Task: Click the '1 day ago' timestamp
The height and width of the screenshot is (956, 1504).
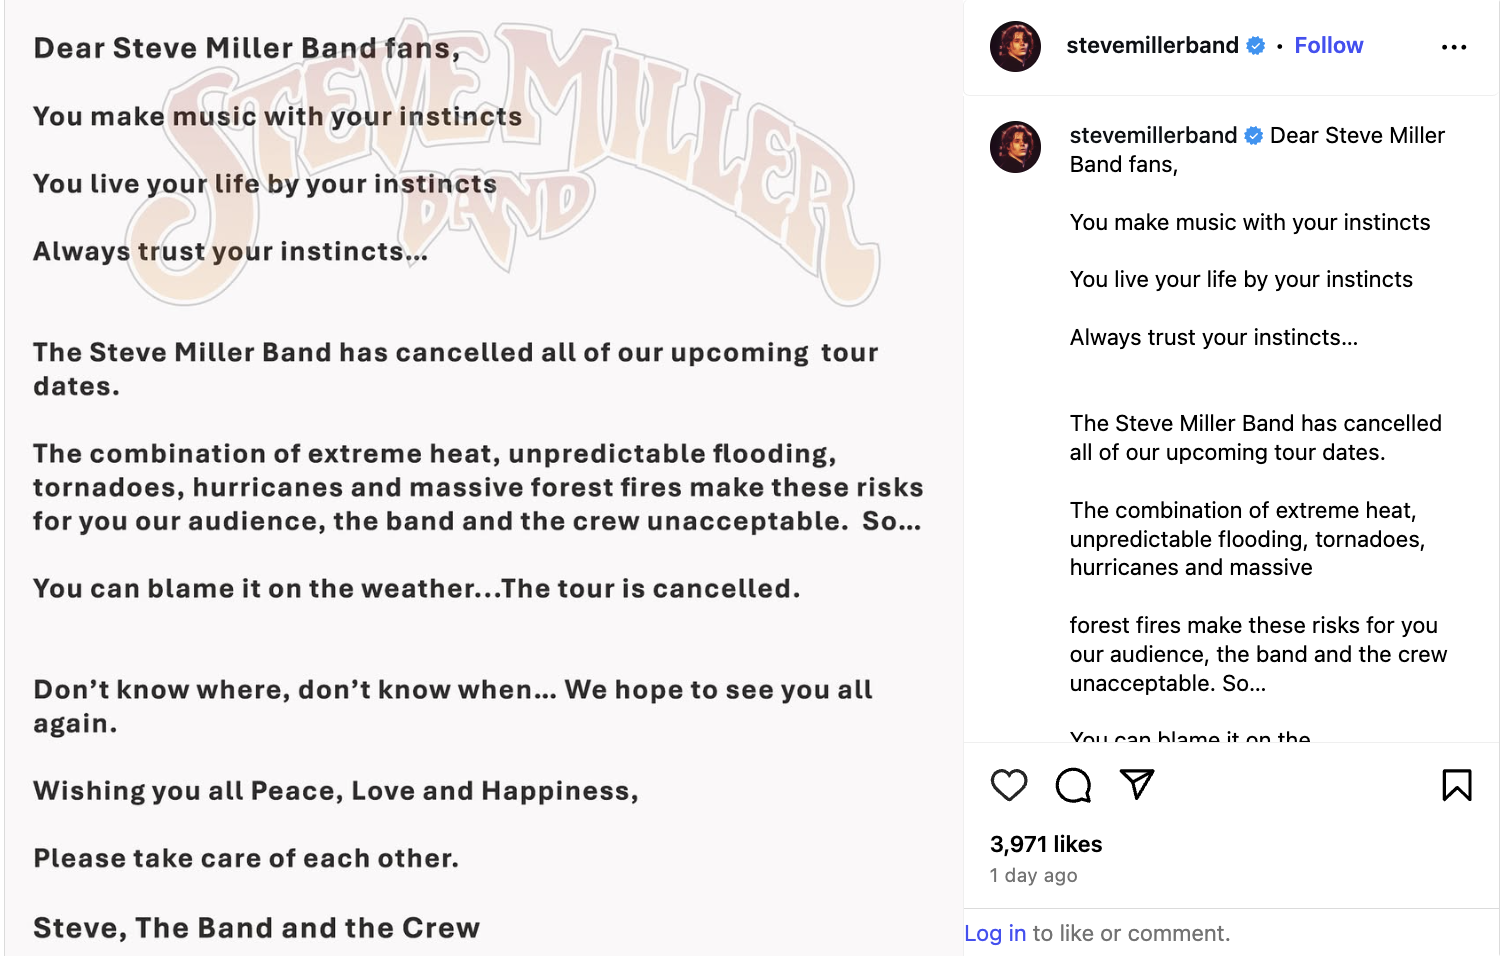Action: point(1033,876)
